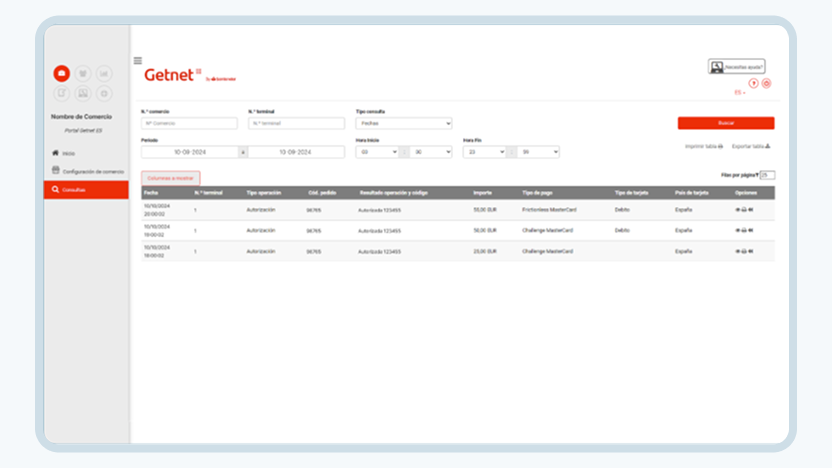Screen dimensions: 832x468
Task: Click Imprimir tabla link
Action: (704, 146)
